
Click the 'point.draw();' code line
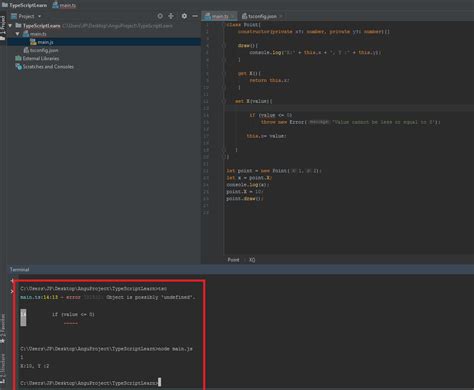pyautogui.click(x=245, y=199)
